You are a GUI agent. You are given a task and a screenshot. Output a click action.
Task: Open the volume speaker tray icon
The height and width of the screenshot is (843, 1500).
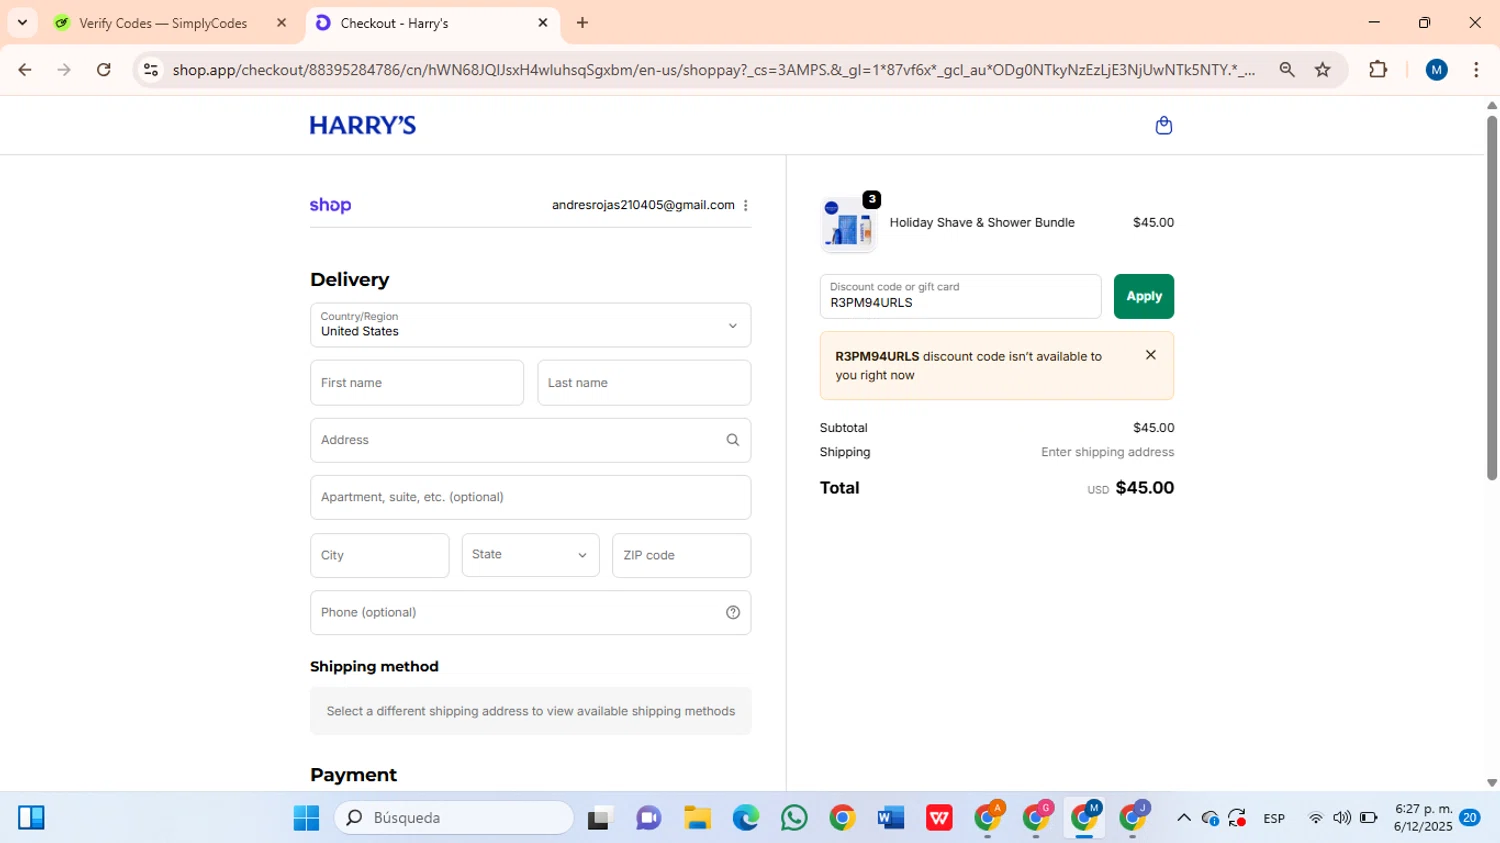tap(1342, 818)
